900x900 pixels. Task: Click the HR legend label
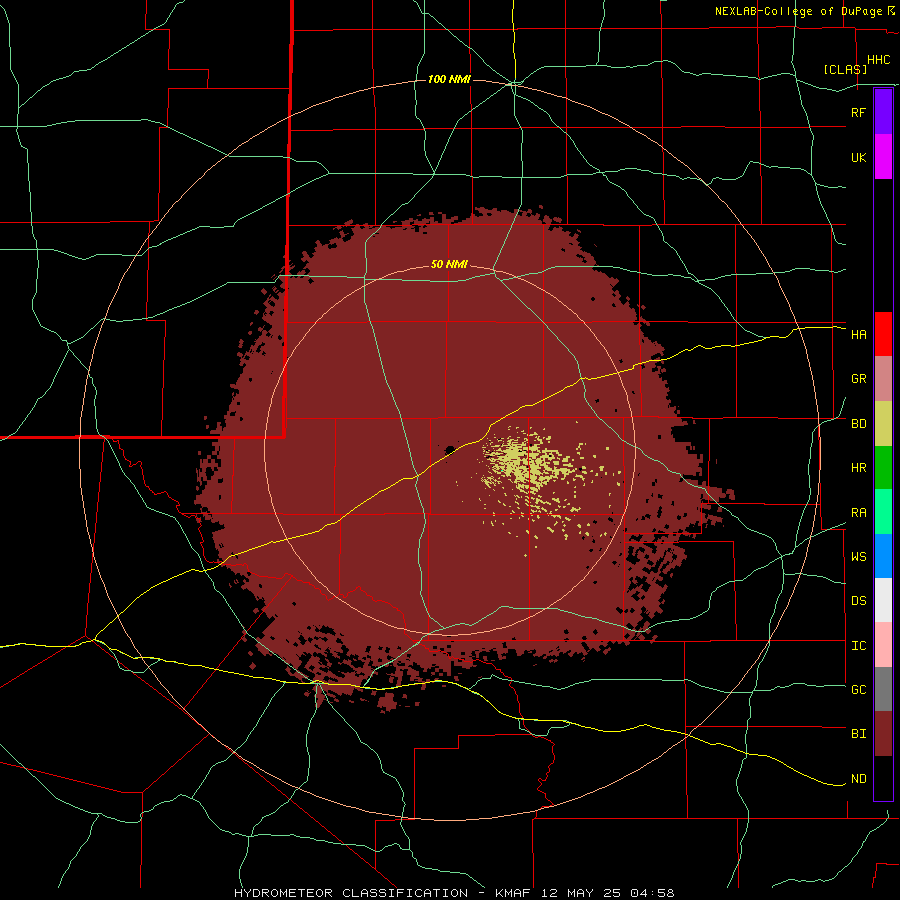point(858,468)
